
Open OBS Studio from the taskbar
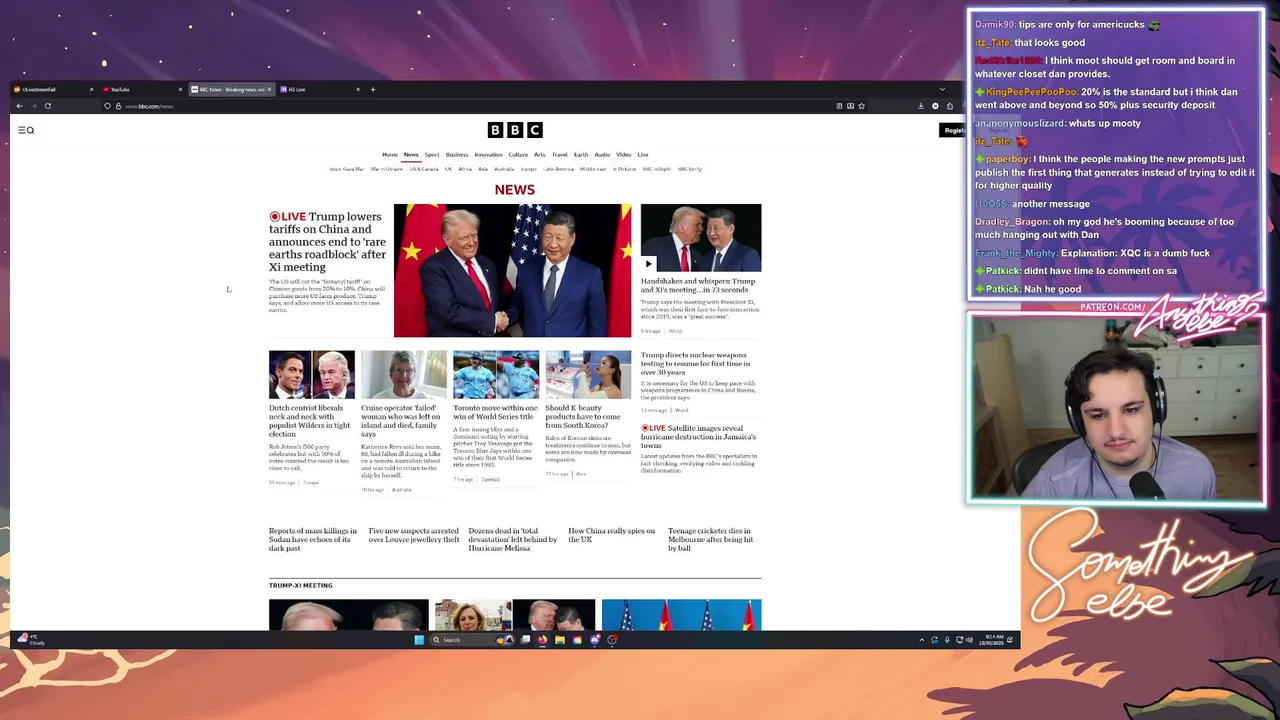coord(612,640)
